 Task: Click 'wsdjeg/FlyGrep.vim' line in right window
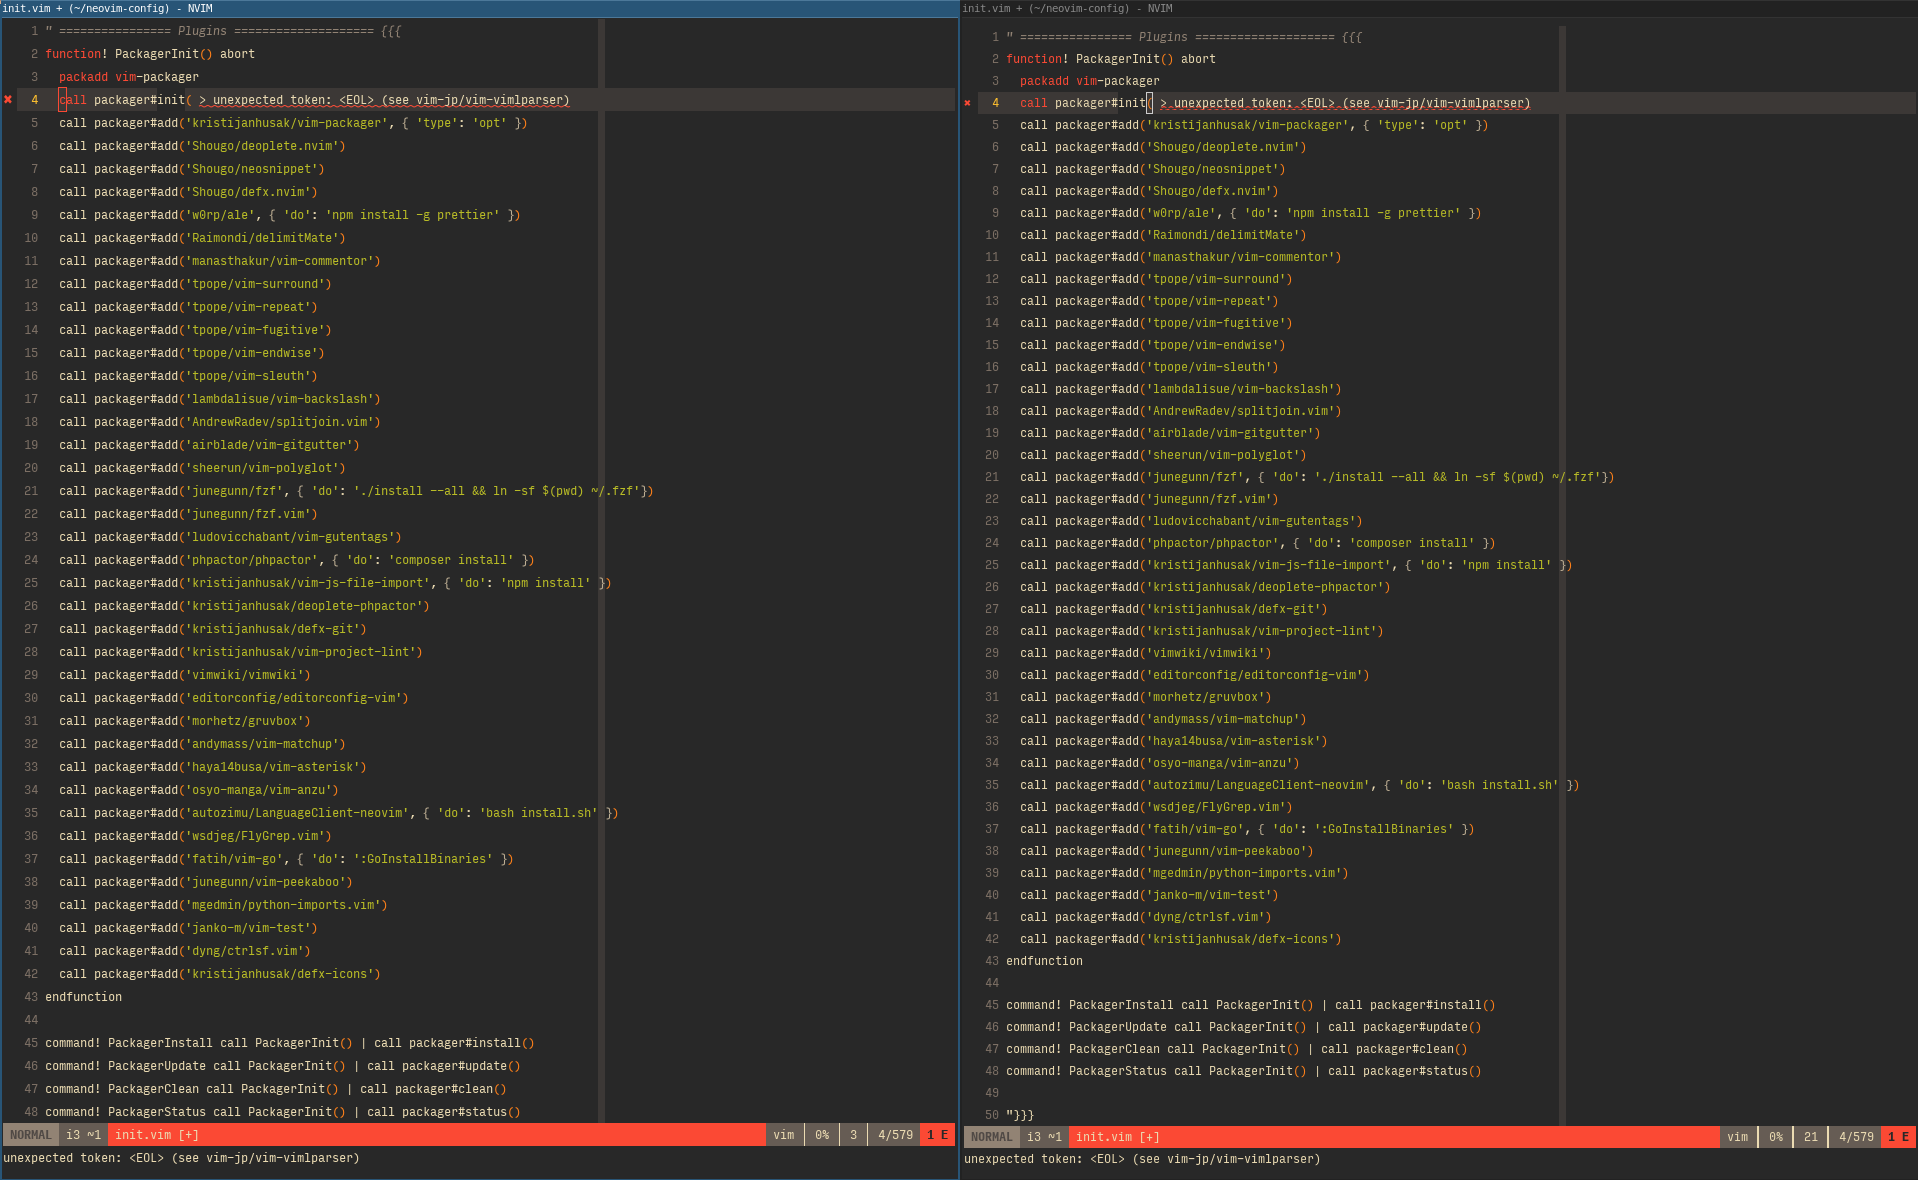pyautogui.click(x=1156, y=807)
